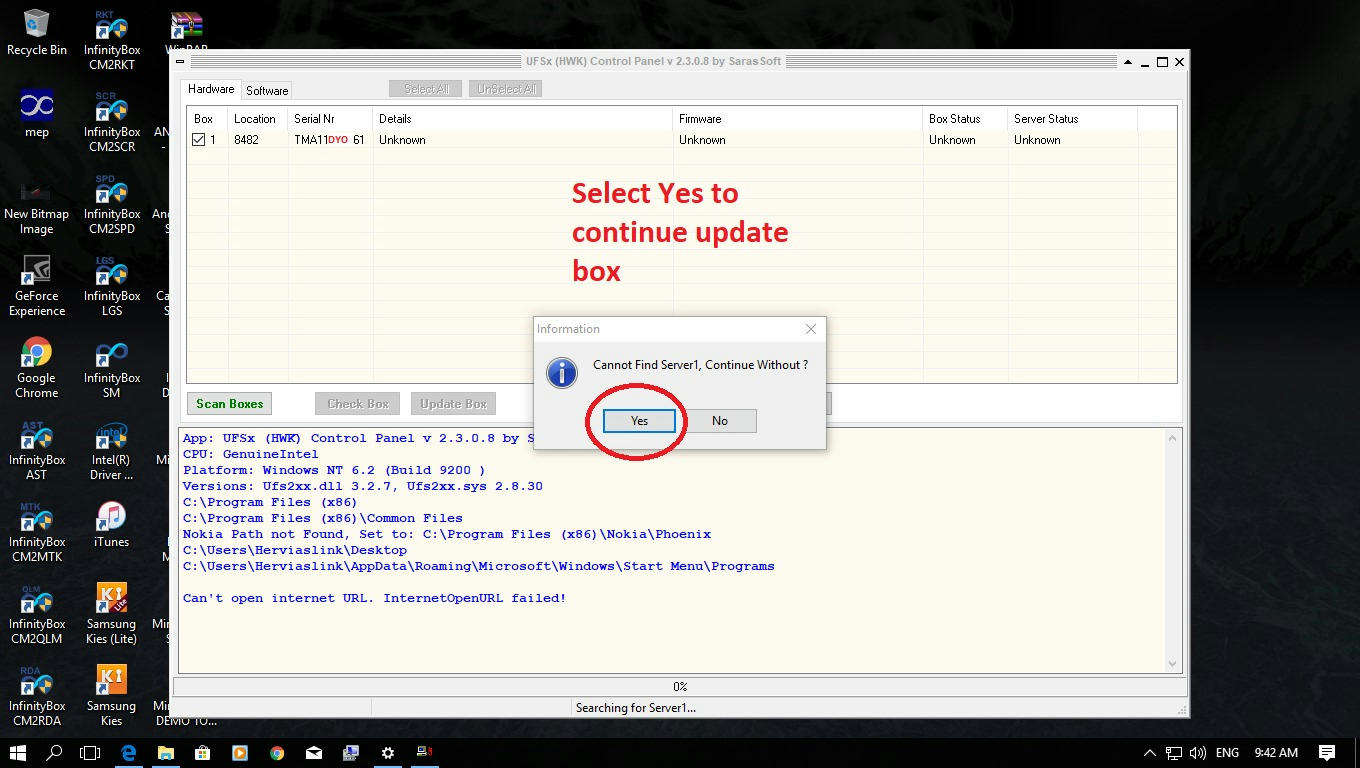Open iTunes desktop shortcut
1360x768 pixels.
112,524
